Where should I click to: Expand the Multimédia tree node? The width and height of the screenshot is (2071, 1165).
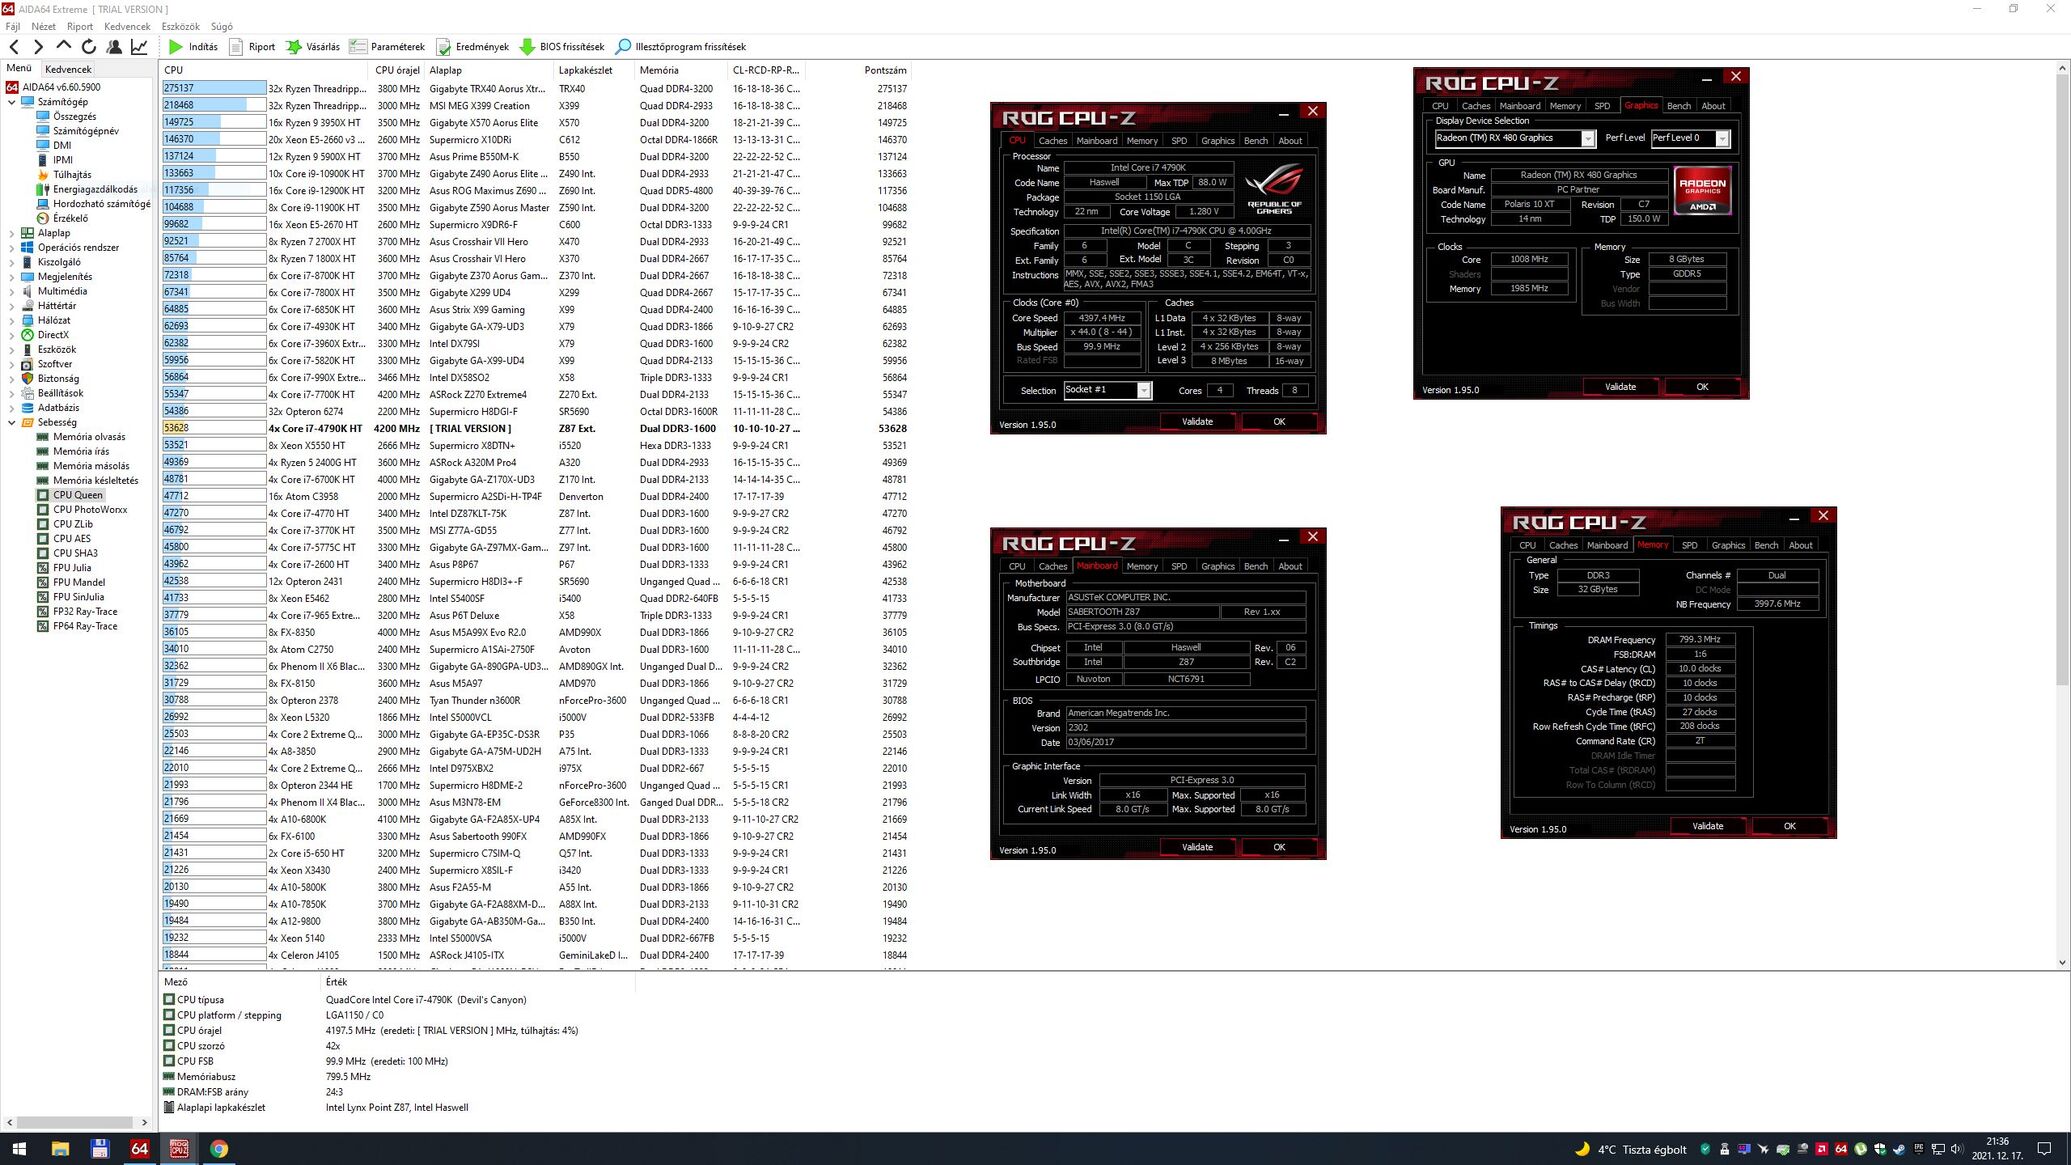(11, 291)
